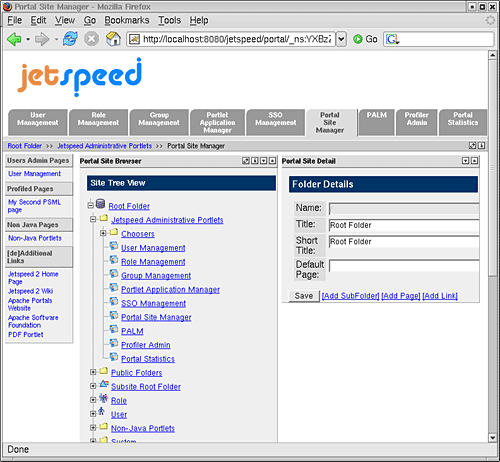Click the Subsite Root Folder icon

pos(104,384)
